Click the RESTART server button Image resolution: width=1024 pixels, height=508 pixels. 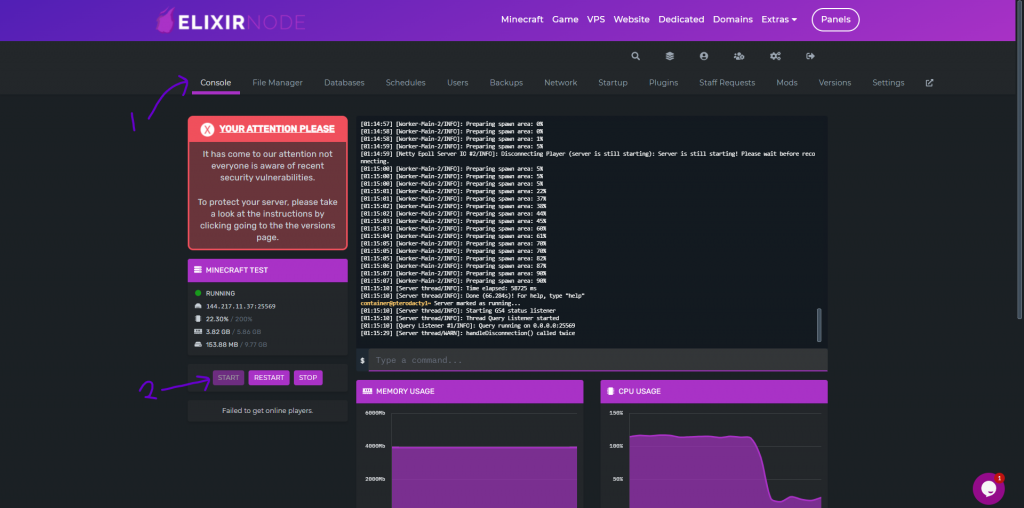269,377
